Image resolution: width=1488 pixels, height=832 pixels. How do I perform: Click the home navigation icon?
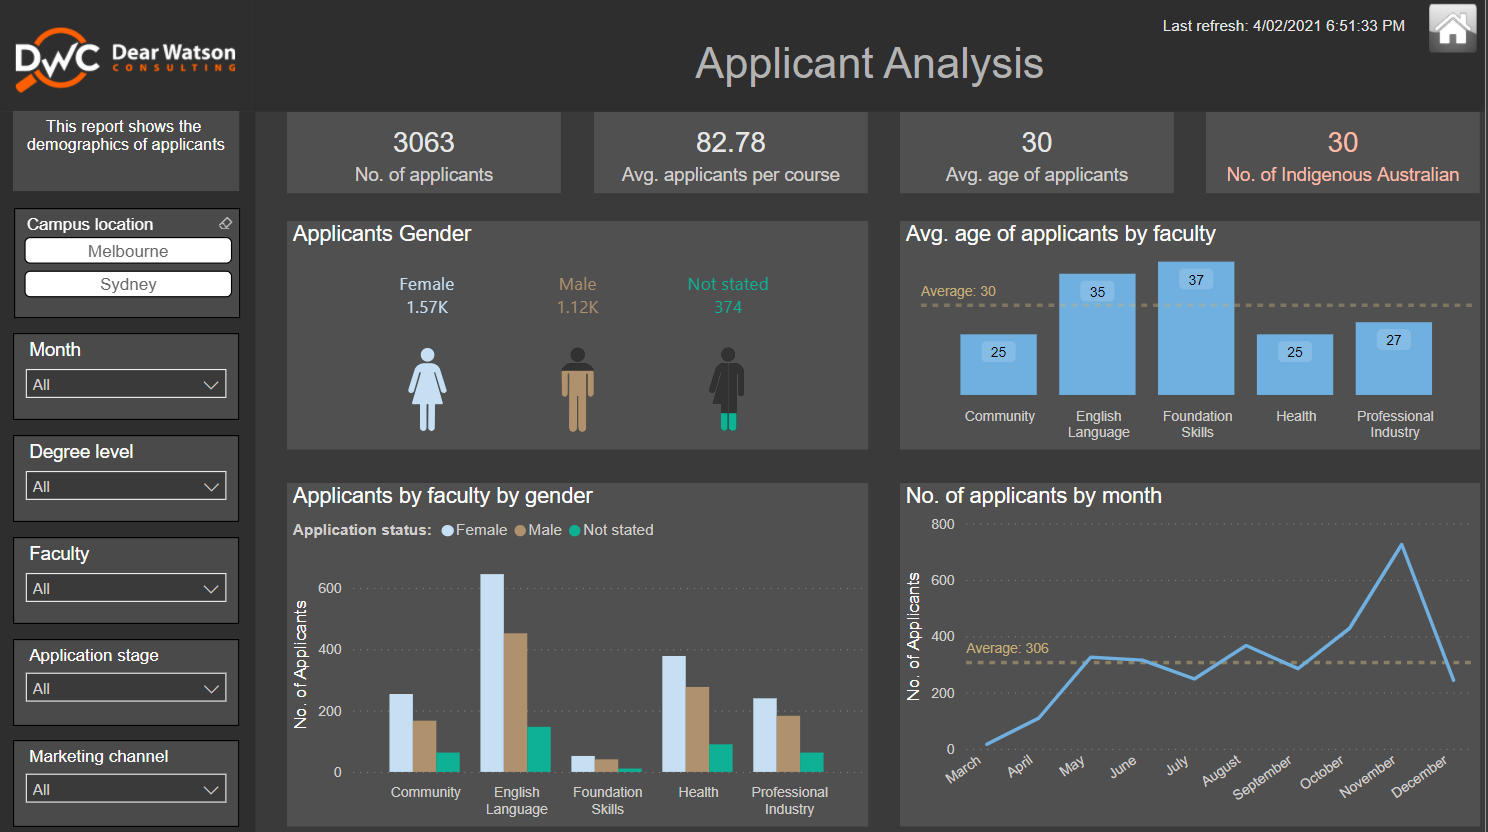tap(1452, 27)
